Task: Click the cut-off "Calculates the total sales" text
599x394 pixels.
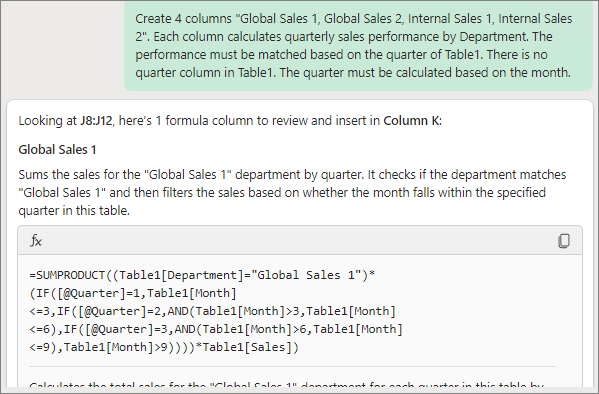Action: pyautogui.click(x=287, y=386)
